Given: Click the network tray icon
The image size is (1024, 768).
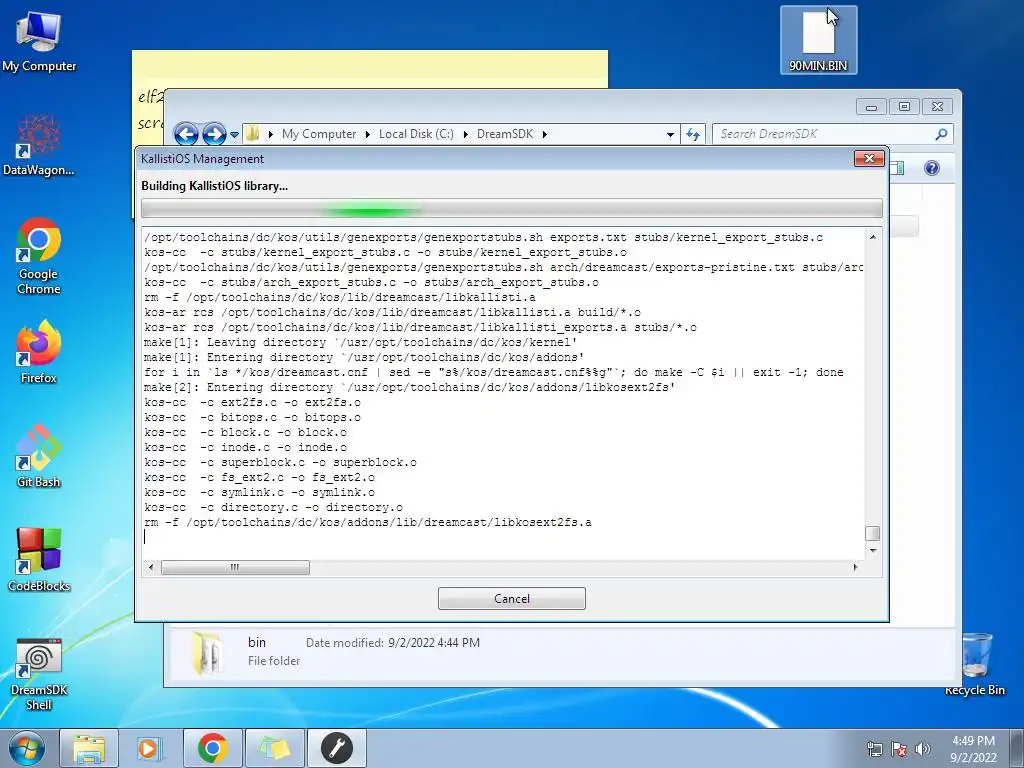Looking at the screenshot, I should click(x=874, y=749).
